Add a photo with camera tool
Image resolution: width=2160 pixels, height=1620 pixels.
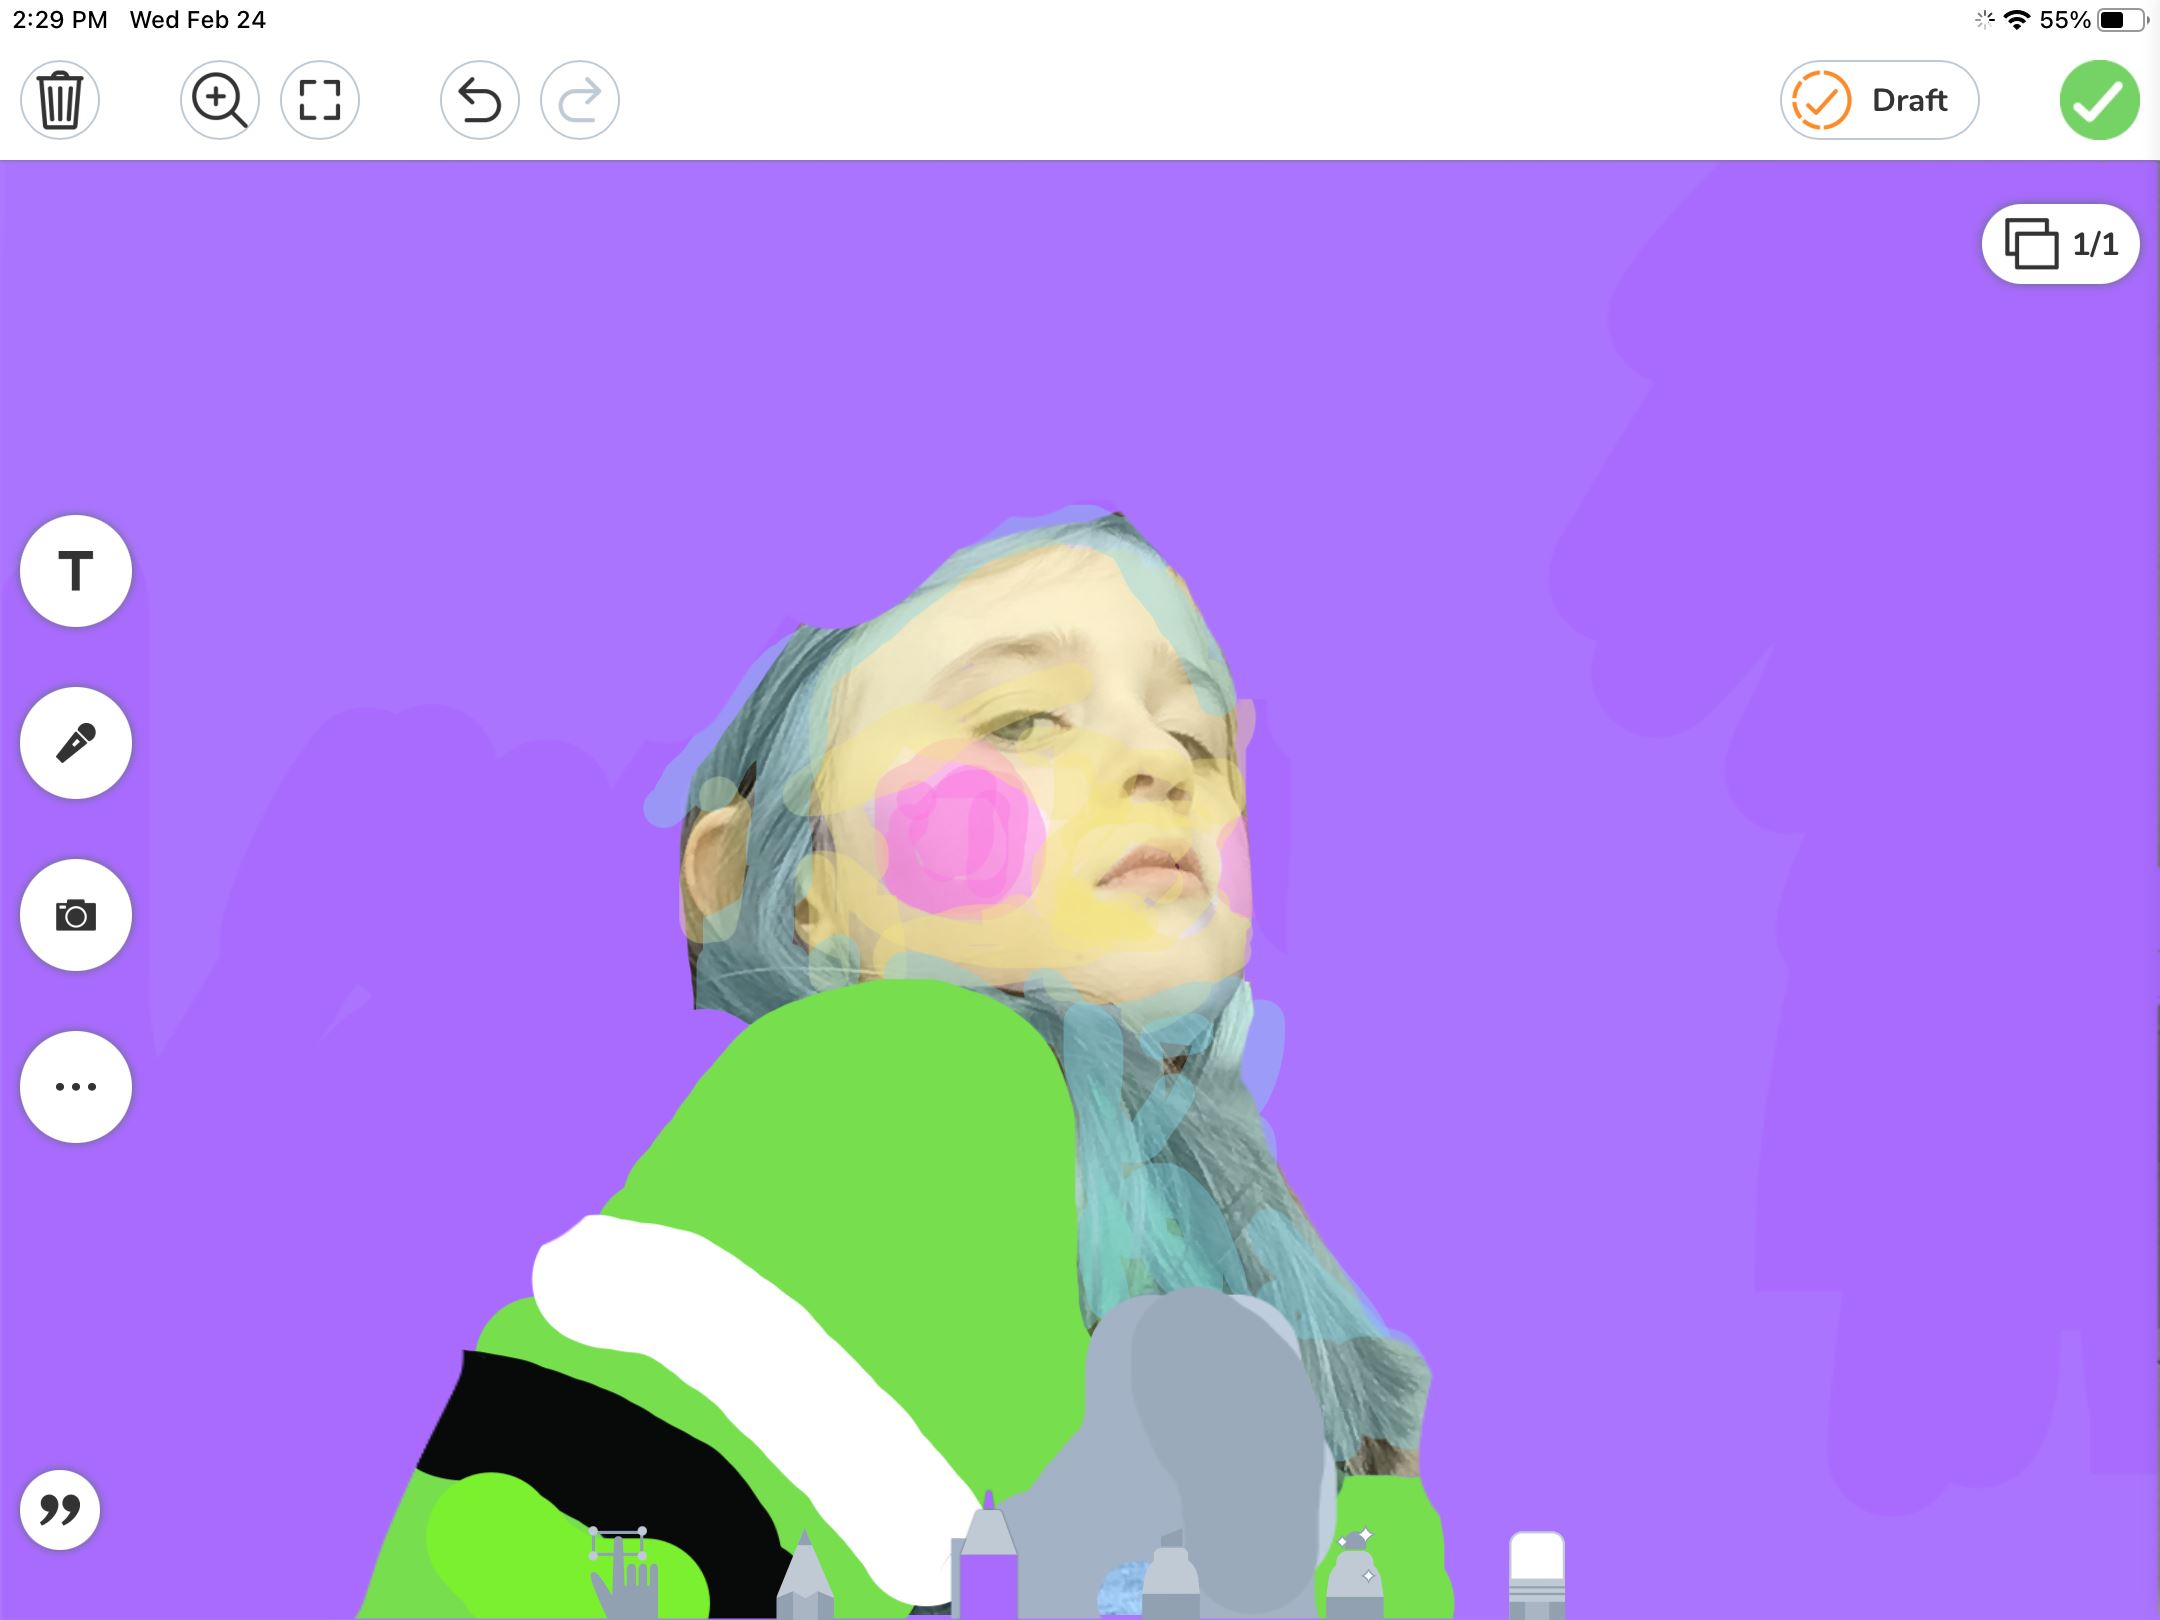pos(76,915)
